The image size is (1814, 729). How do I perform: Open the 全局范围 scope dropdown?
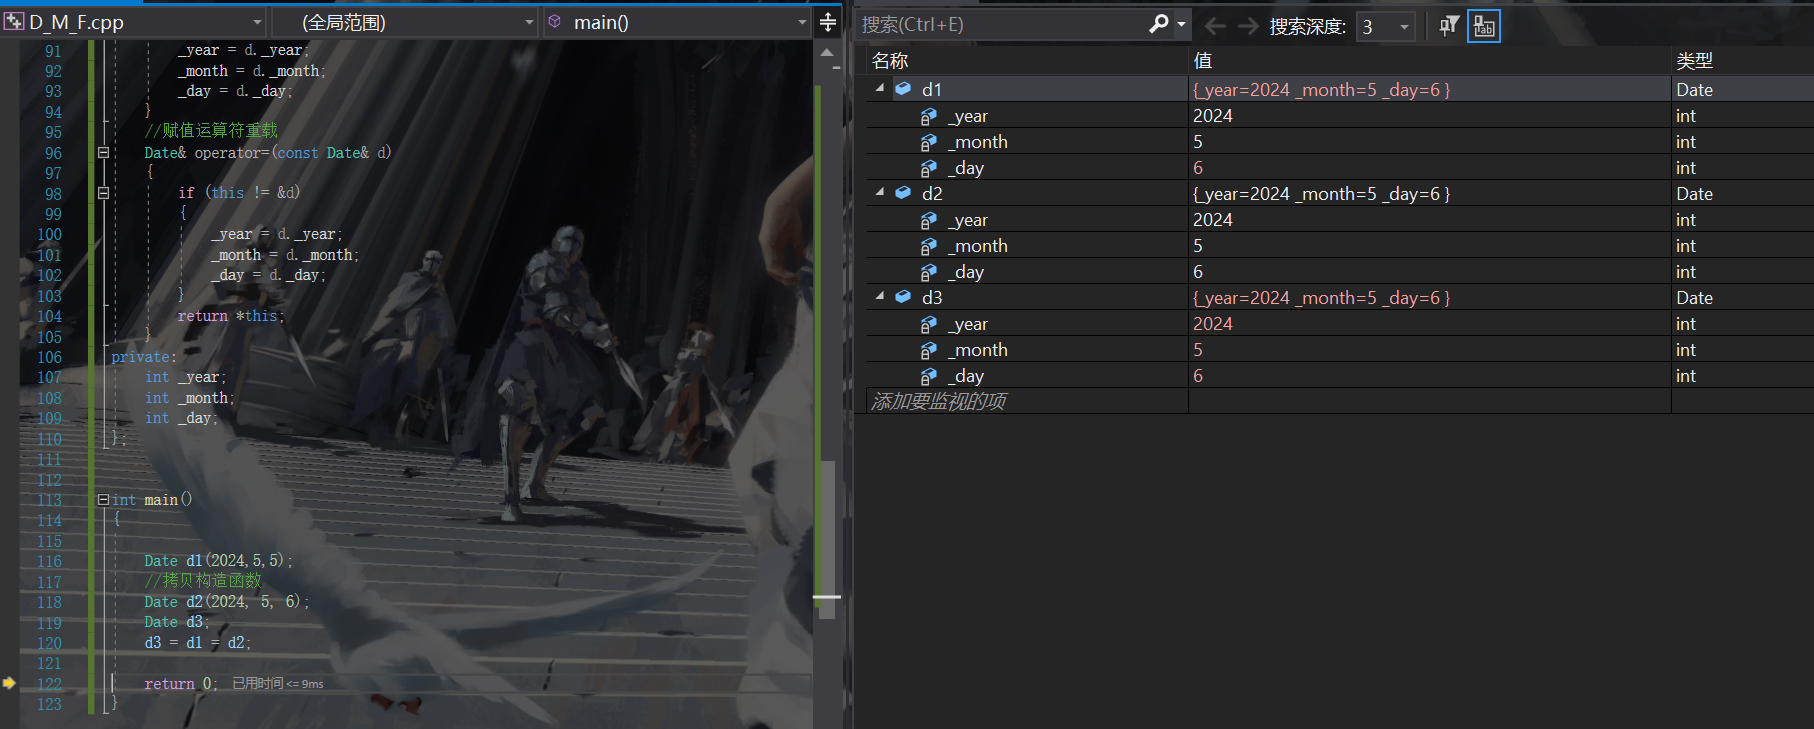(x=529, y=22)
